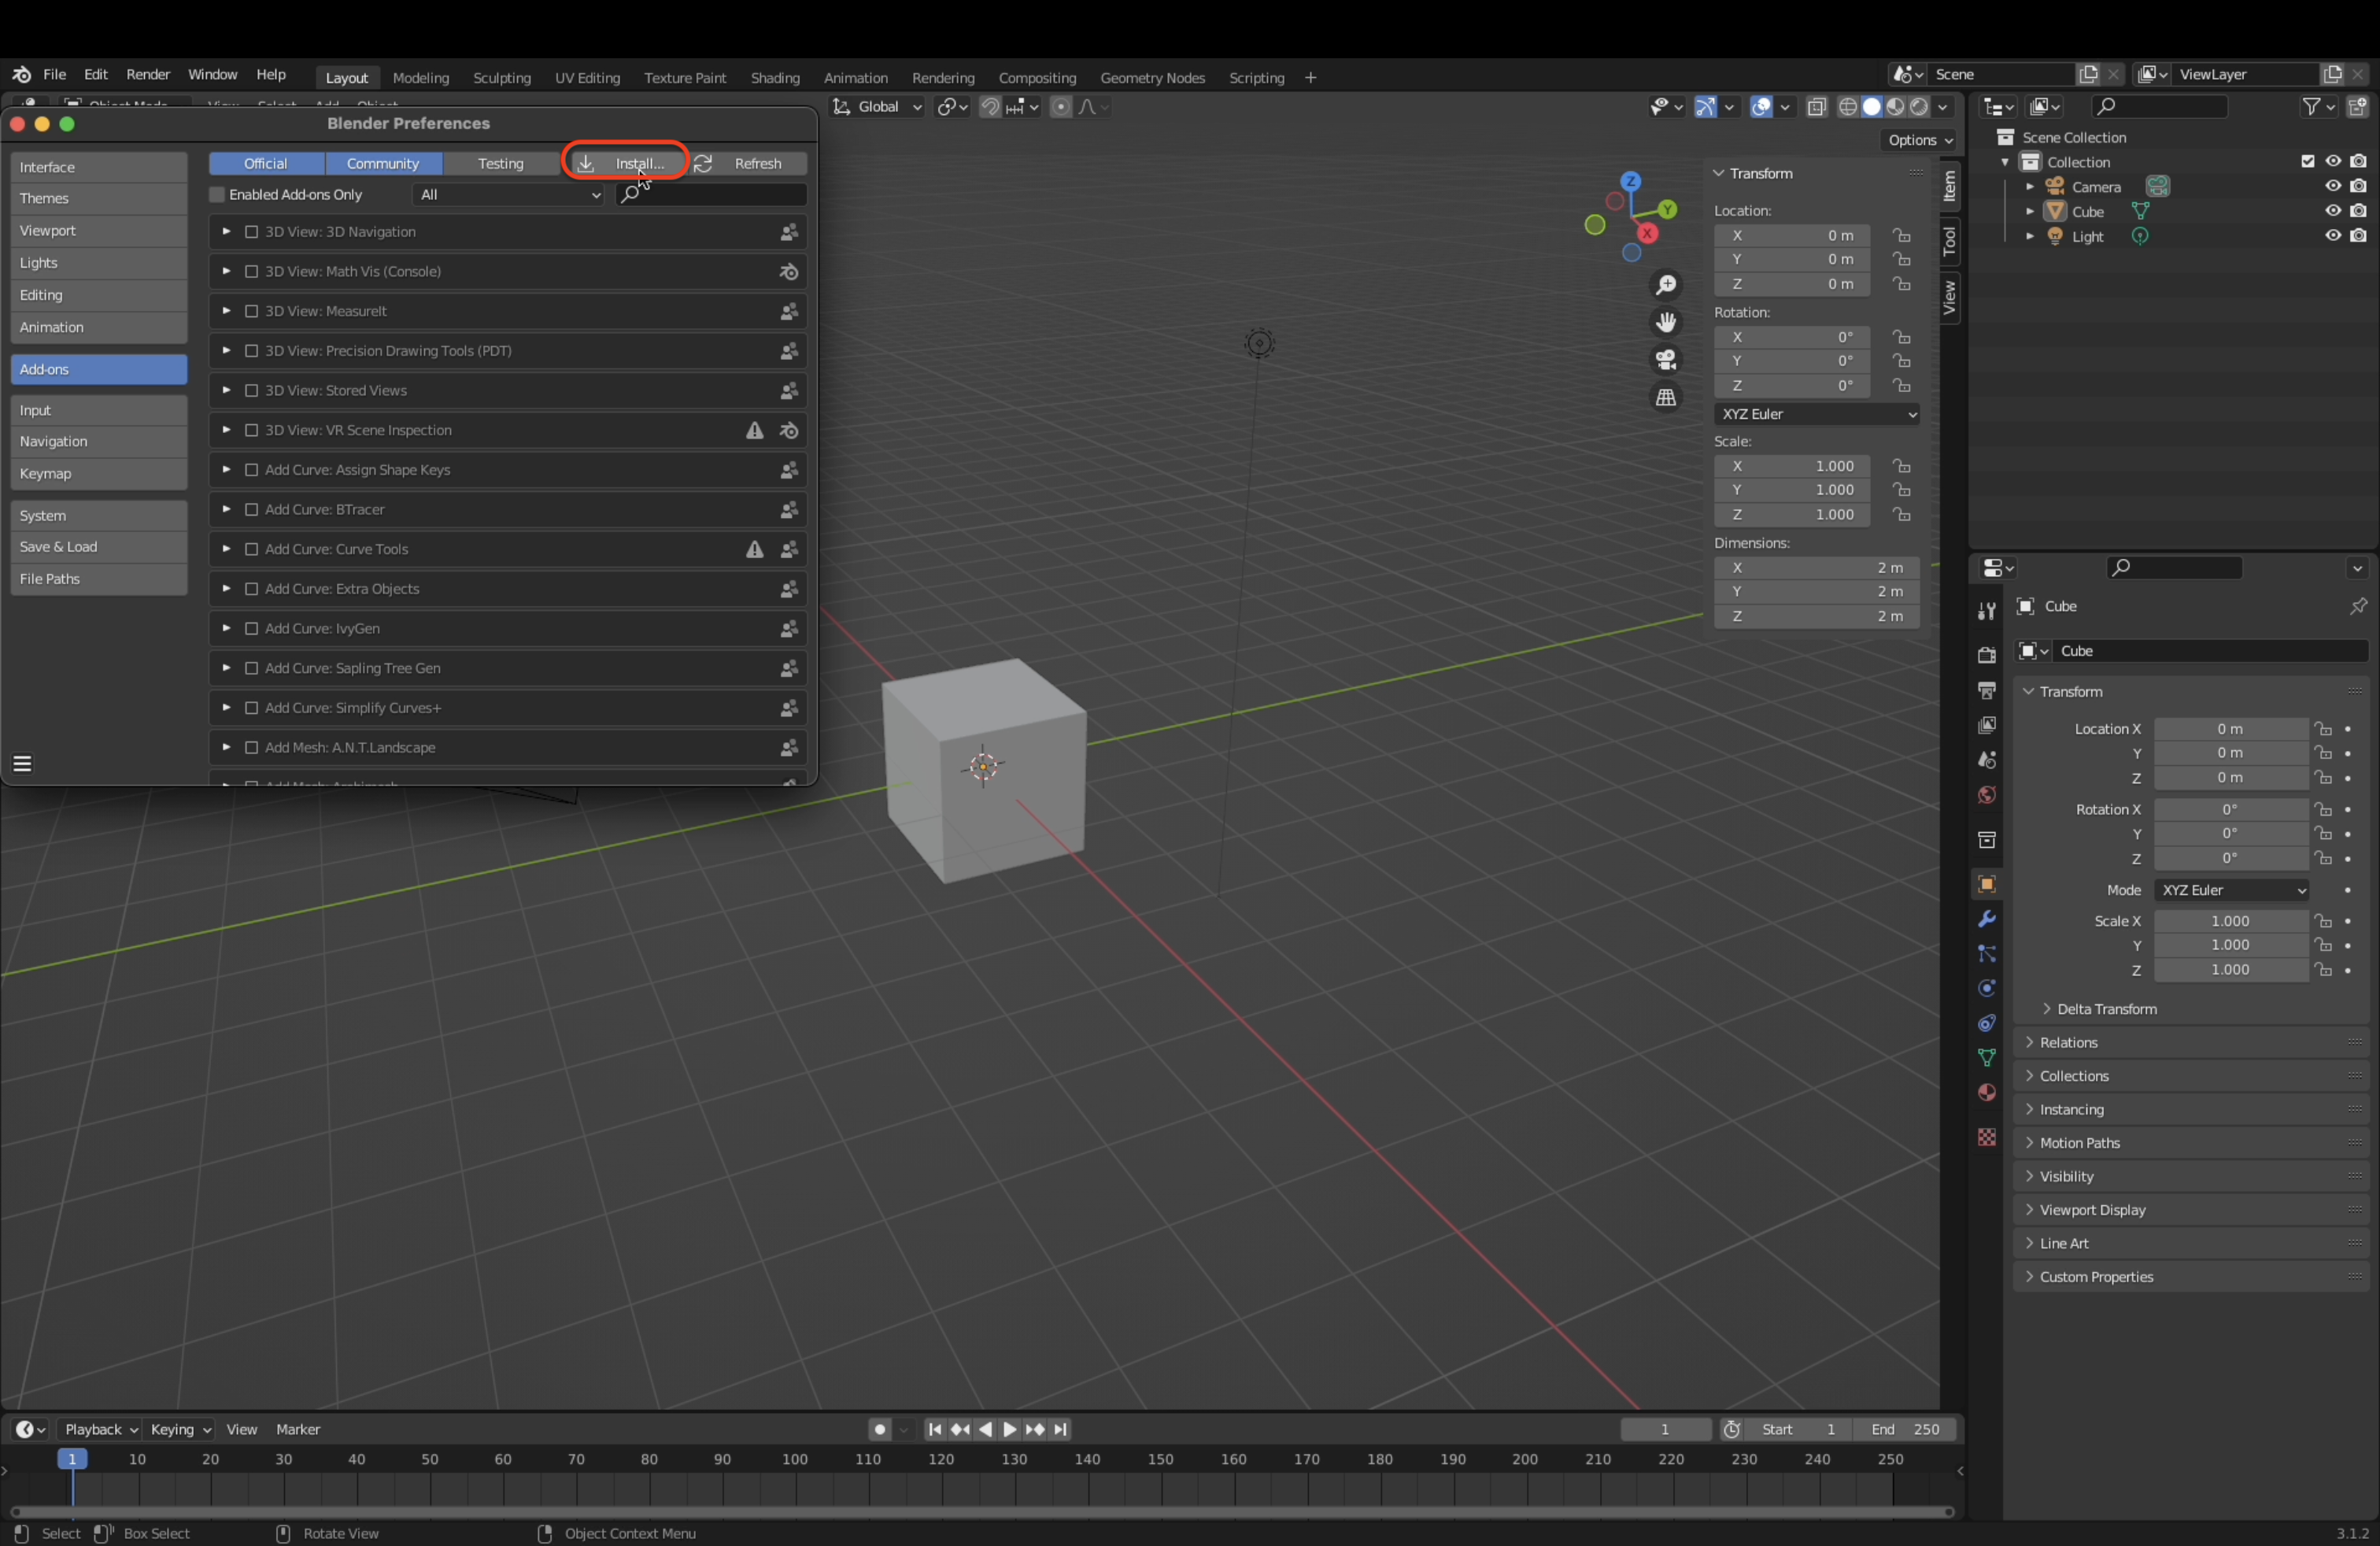
Task: Uncheck the Collection exclude checkbox in outliner
Action: [2307, 161]
